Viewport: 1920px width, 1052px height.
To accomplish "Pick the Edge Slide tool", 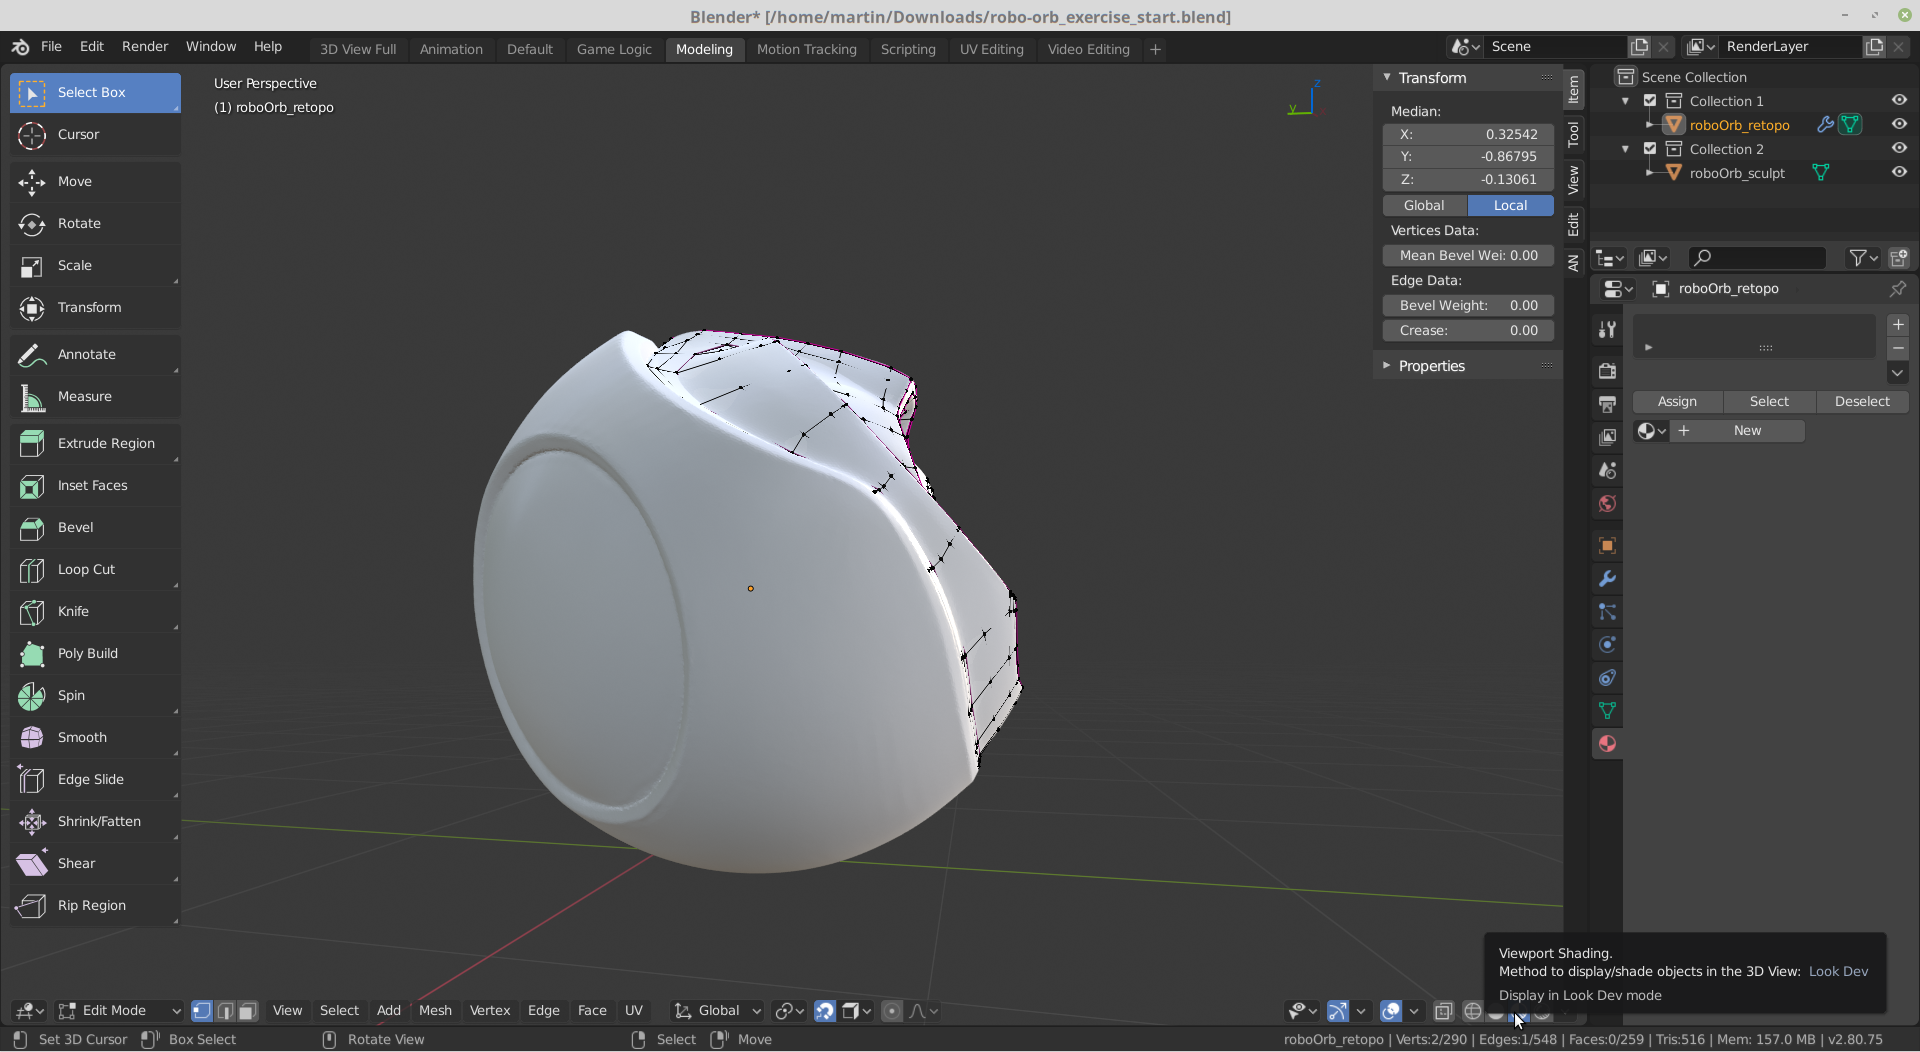I will [x=95, y=779].
